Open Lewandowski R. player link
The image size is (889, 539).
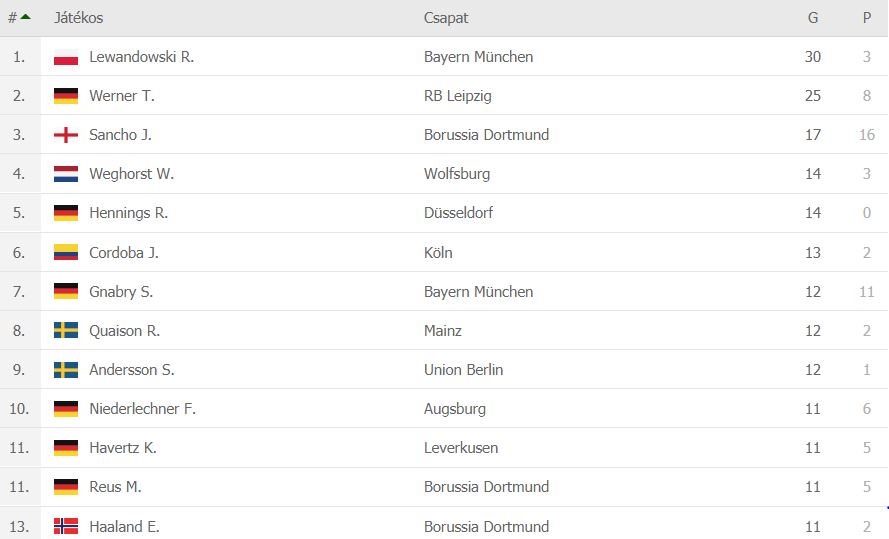point(141,57)
